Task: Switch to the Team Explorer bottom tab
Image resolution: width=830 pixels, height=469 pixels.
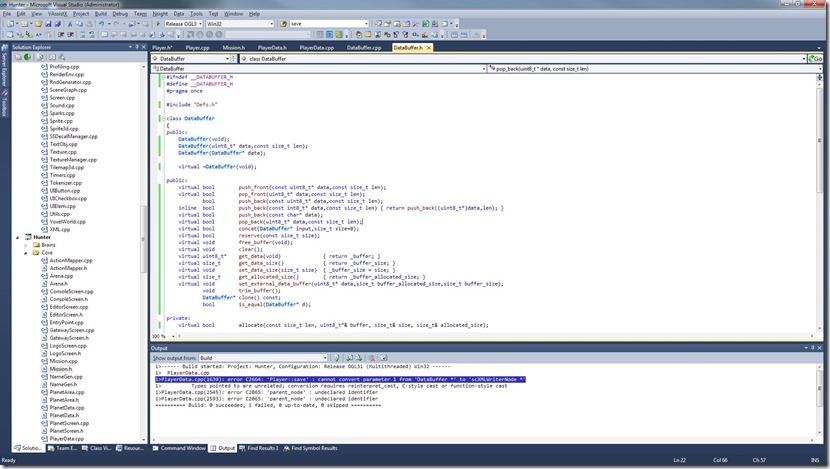Action: tap(62, 448)
